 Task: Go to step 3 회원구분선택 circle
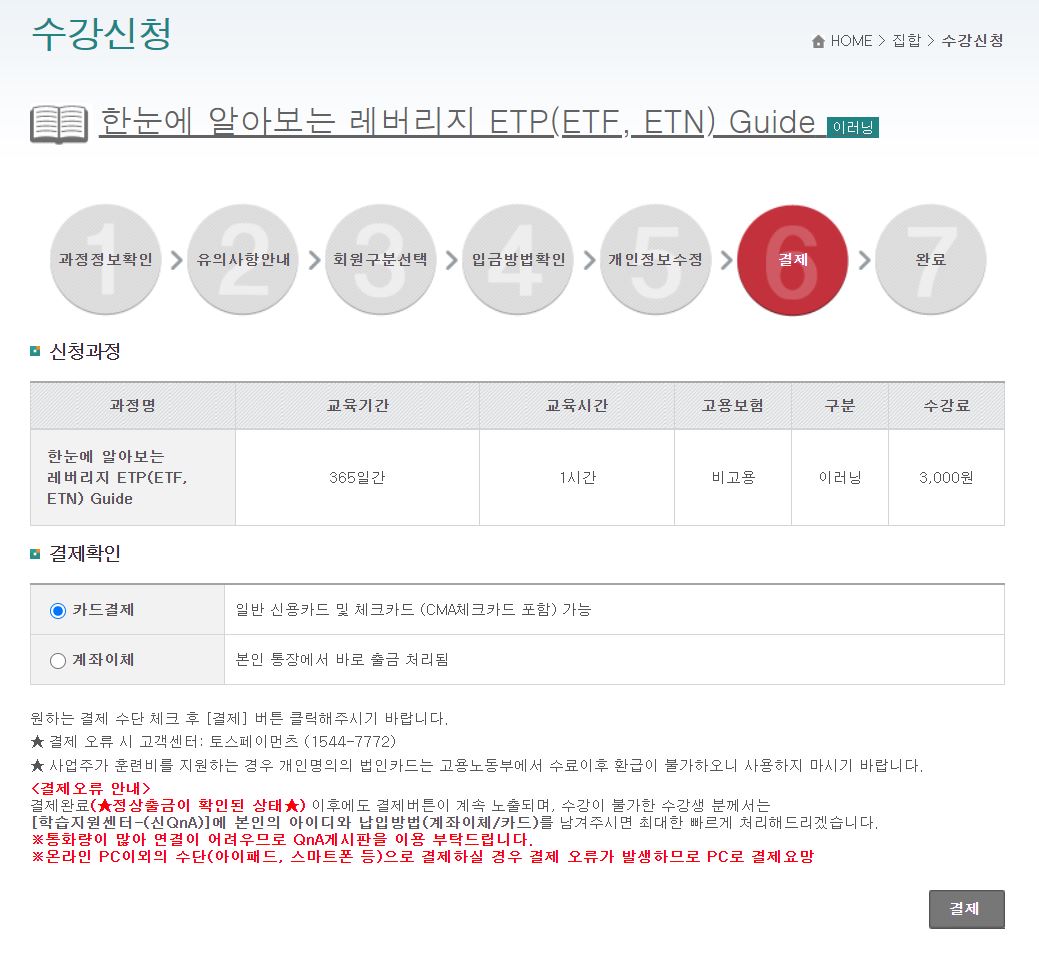[380, 259]
